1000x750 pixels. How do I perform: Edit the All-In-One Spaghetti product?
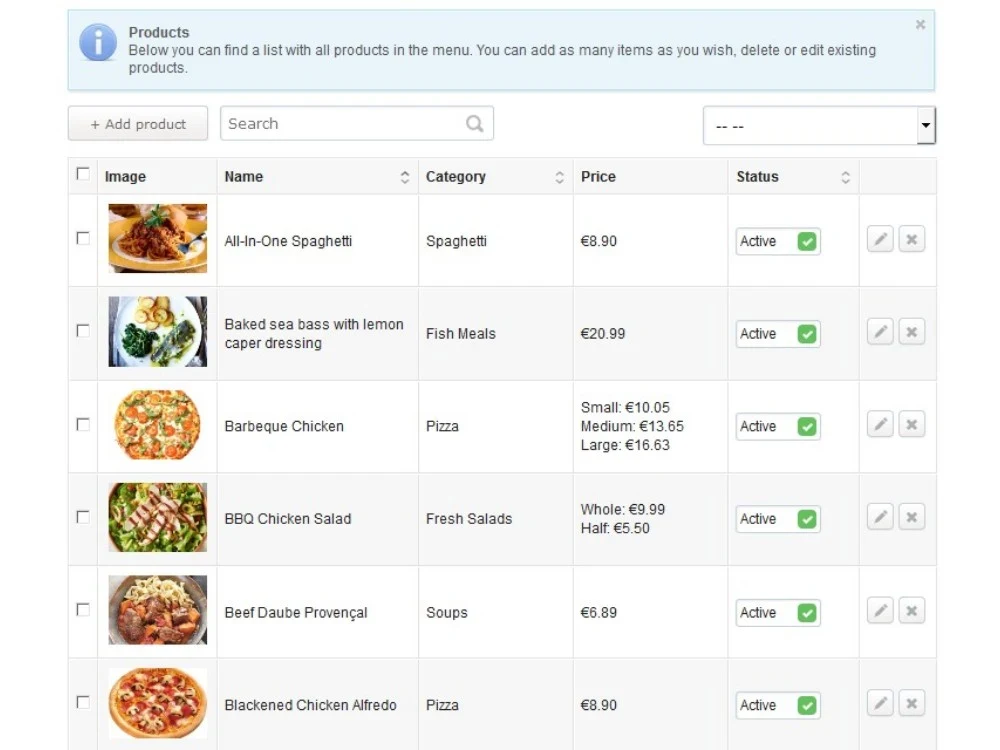coord(880,239)
